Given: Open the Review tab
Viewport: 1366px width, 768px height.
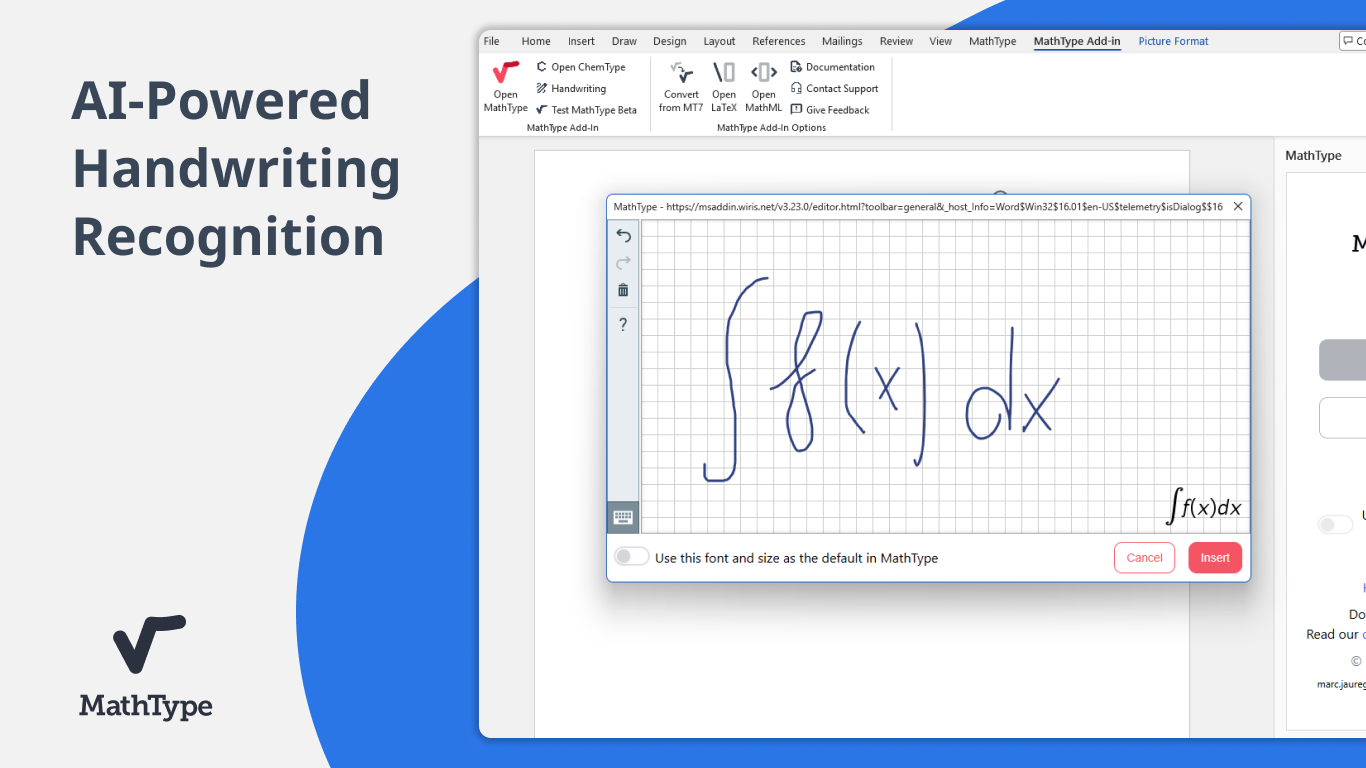Looking at the screenshot, I should (x=896, y=41).
